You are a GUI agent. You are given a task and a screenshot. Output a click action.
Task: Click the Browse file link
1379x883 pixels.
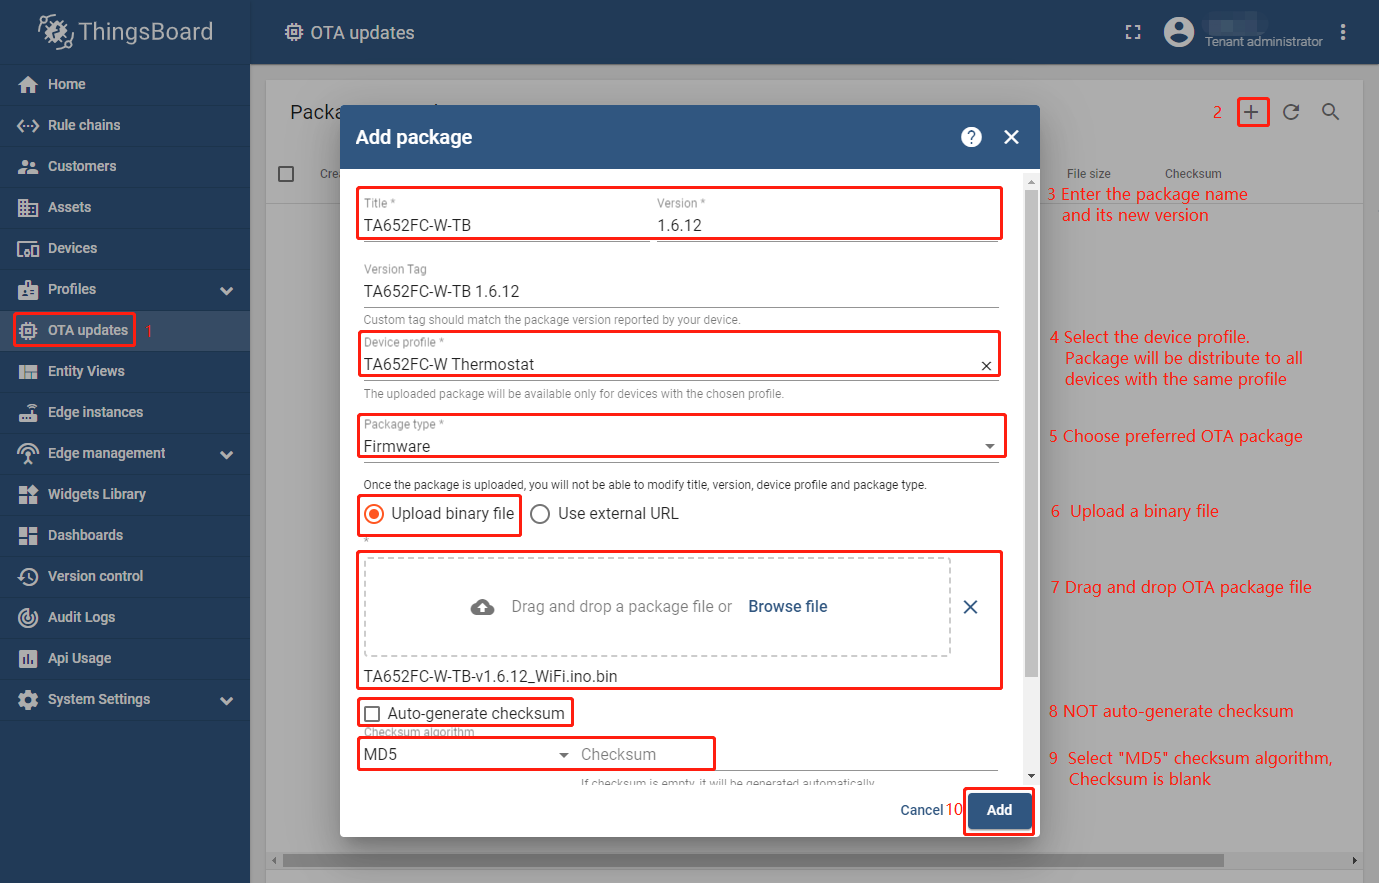point(788,607)
